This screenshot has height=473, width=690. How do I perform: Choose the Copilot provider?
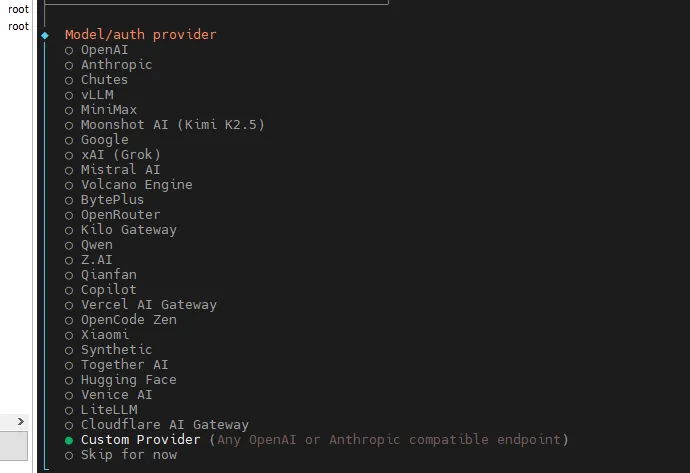point(108,290)
